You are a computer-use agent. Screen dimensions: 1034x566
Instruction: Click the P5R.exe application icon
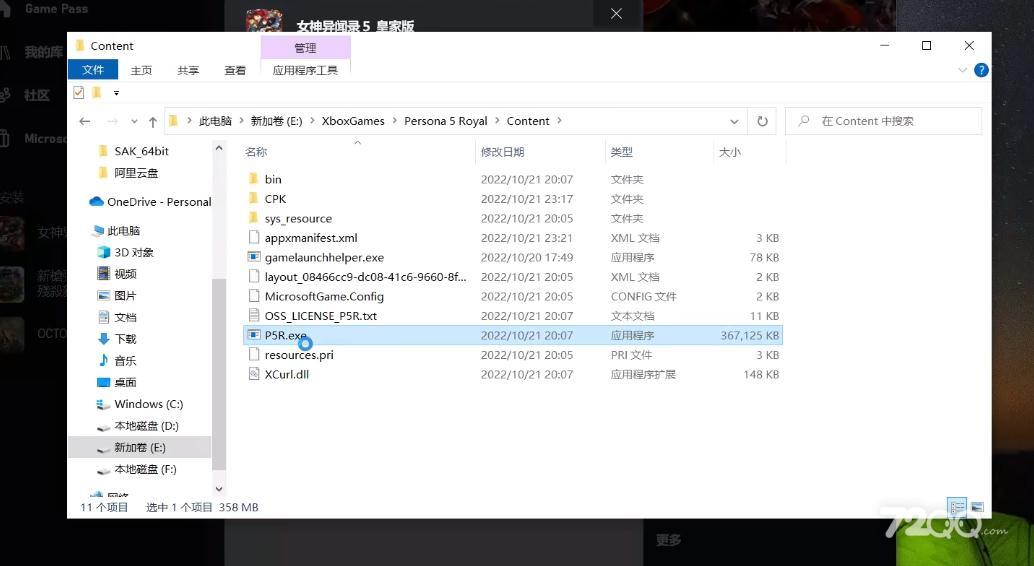pyautogui.click(x=253, y=334)
